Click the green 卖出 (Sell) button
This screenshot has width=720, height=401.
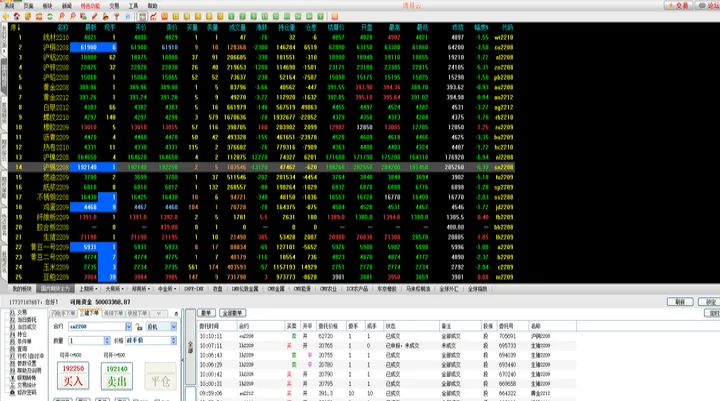[116, 373]
